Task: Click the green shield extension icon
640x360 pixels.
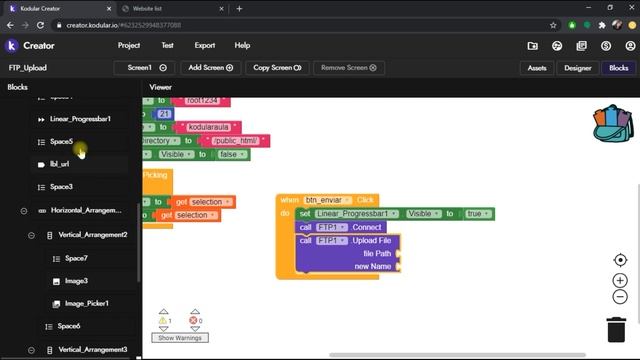Action: click(572, 25)
